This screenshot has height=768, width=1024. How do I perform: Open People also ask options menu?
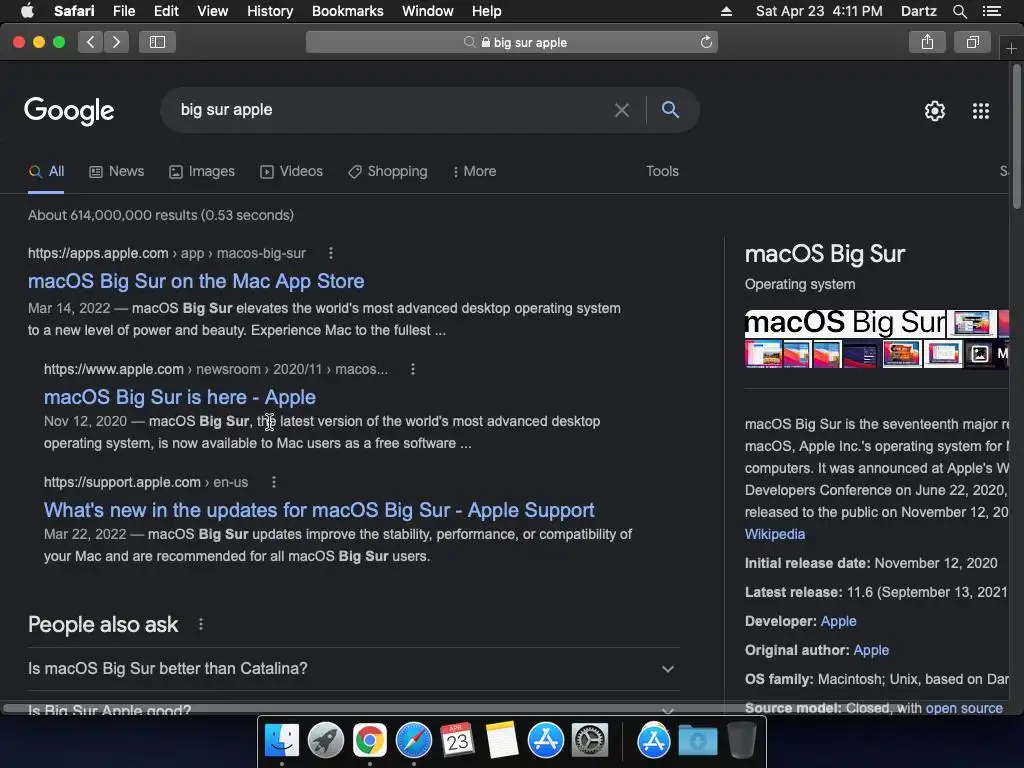point(201,624)
